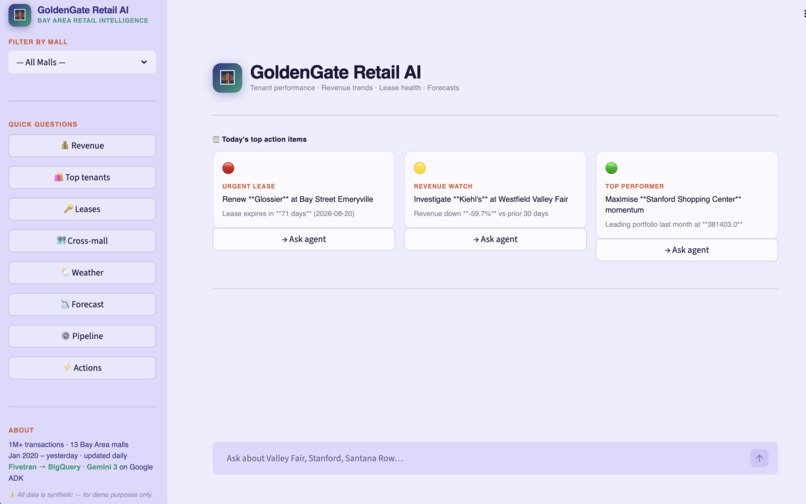Click the URGENT LEASE label
The image size is (806, 504).
249,186
